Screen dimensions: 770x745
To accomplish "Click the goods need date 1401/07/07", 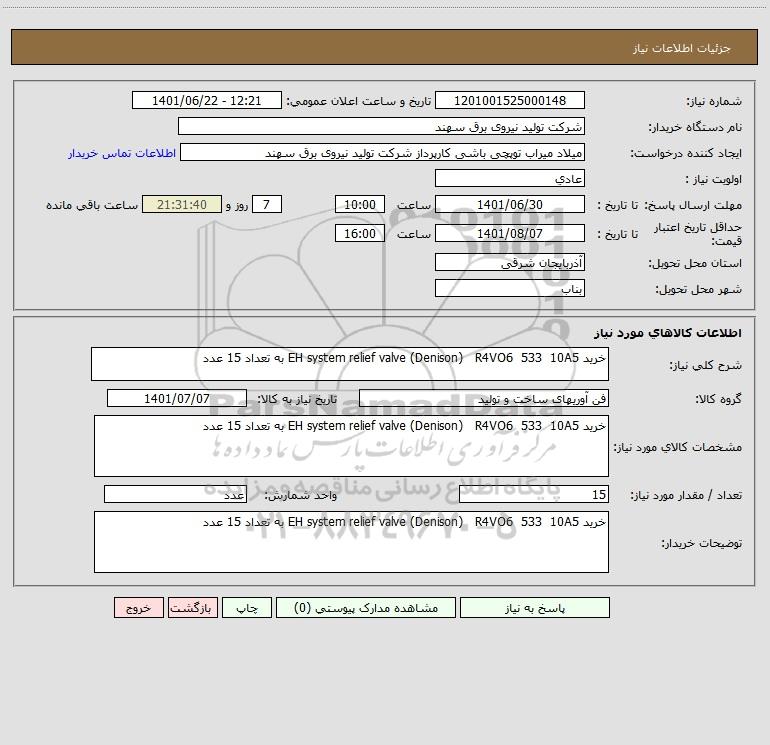I will (177, 398).
